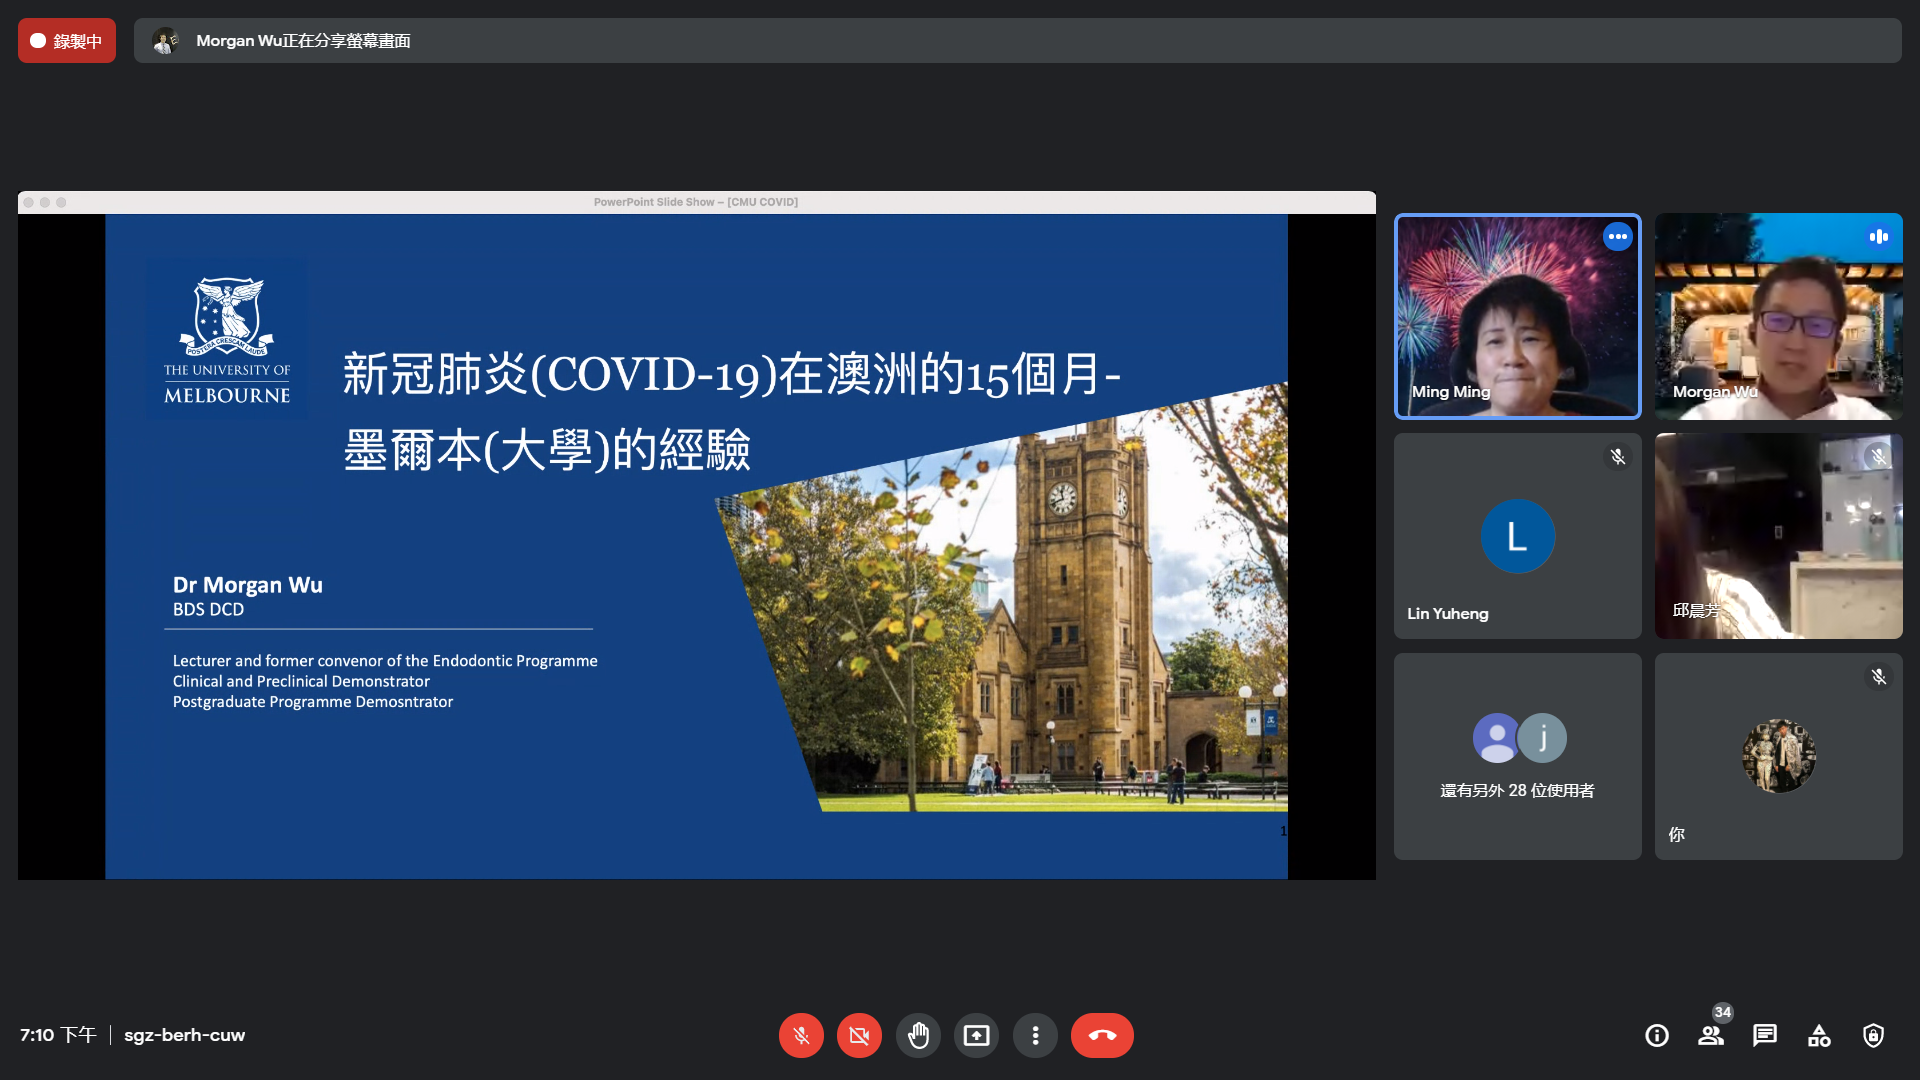The image size is (1920, 1080).
Task: Click Morgan Wu's speaking audio indicator
Action: pos(1879,237)
